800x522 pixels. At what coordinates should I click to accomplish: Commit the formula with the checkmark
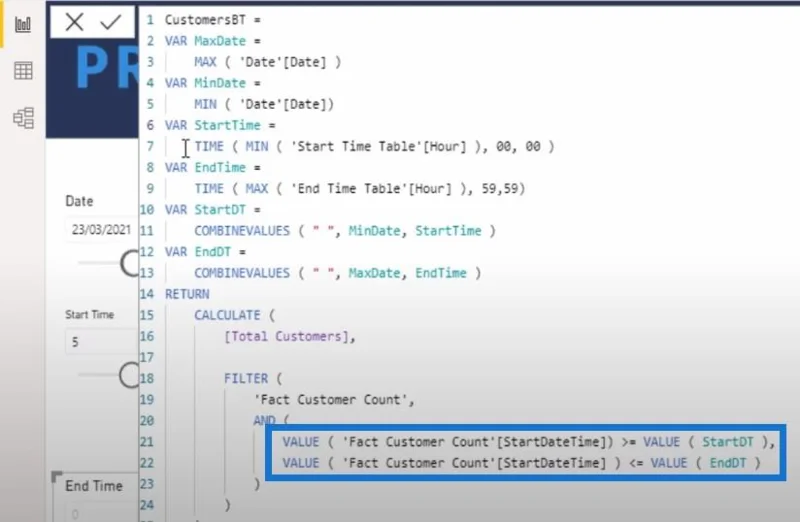click(110, 22)
